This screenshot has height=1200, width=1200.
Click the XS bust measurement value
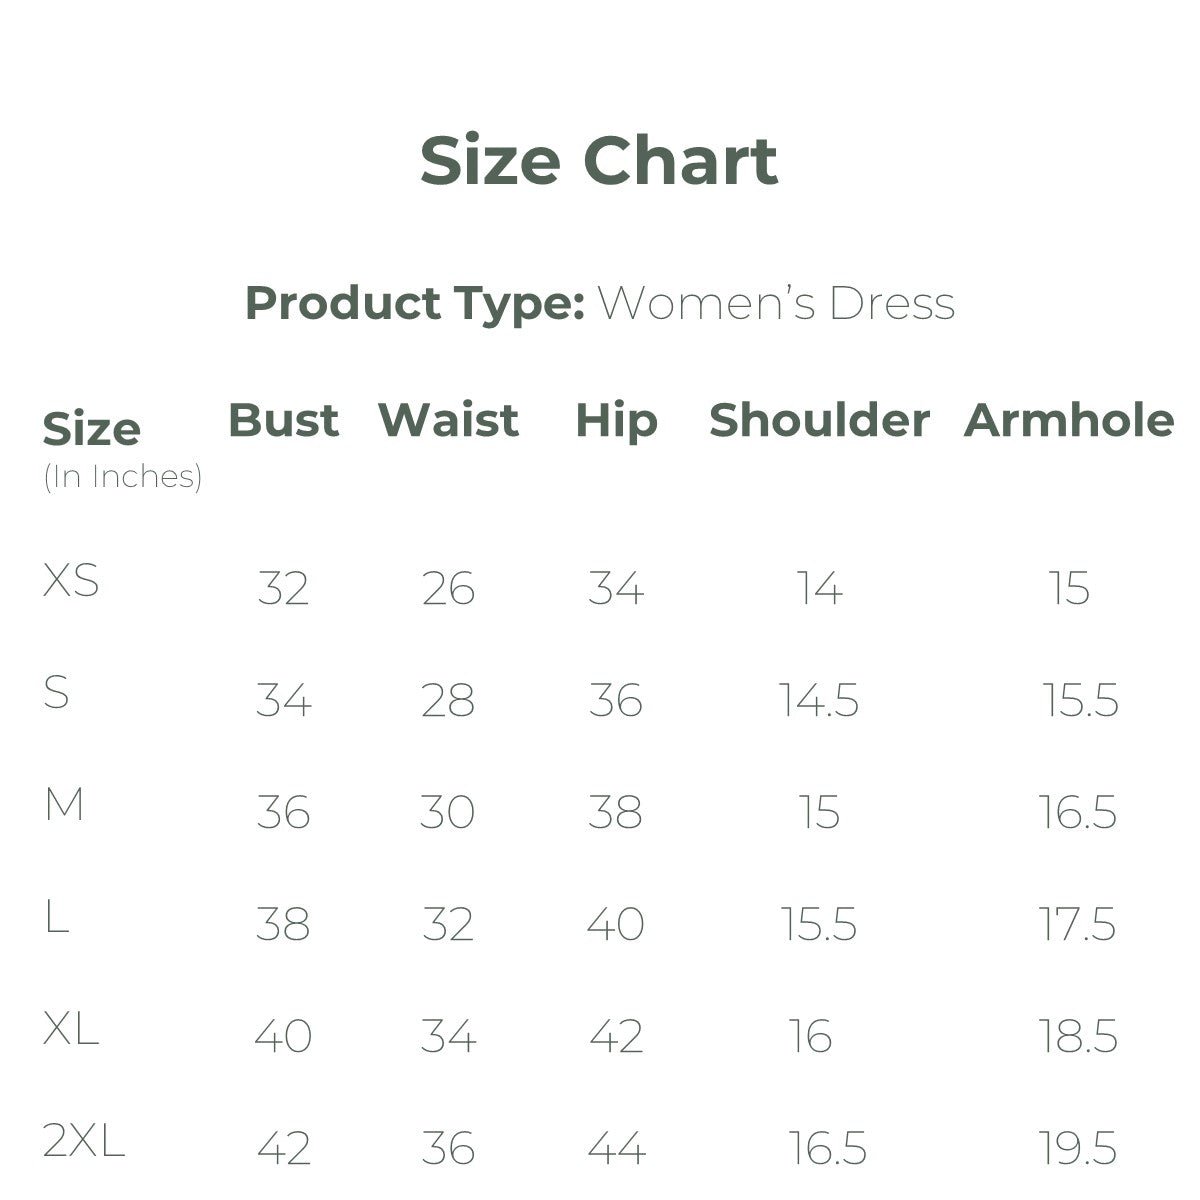283,588
